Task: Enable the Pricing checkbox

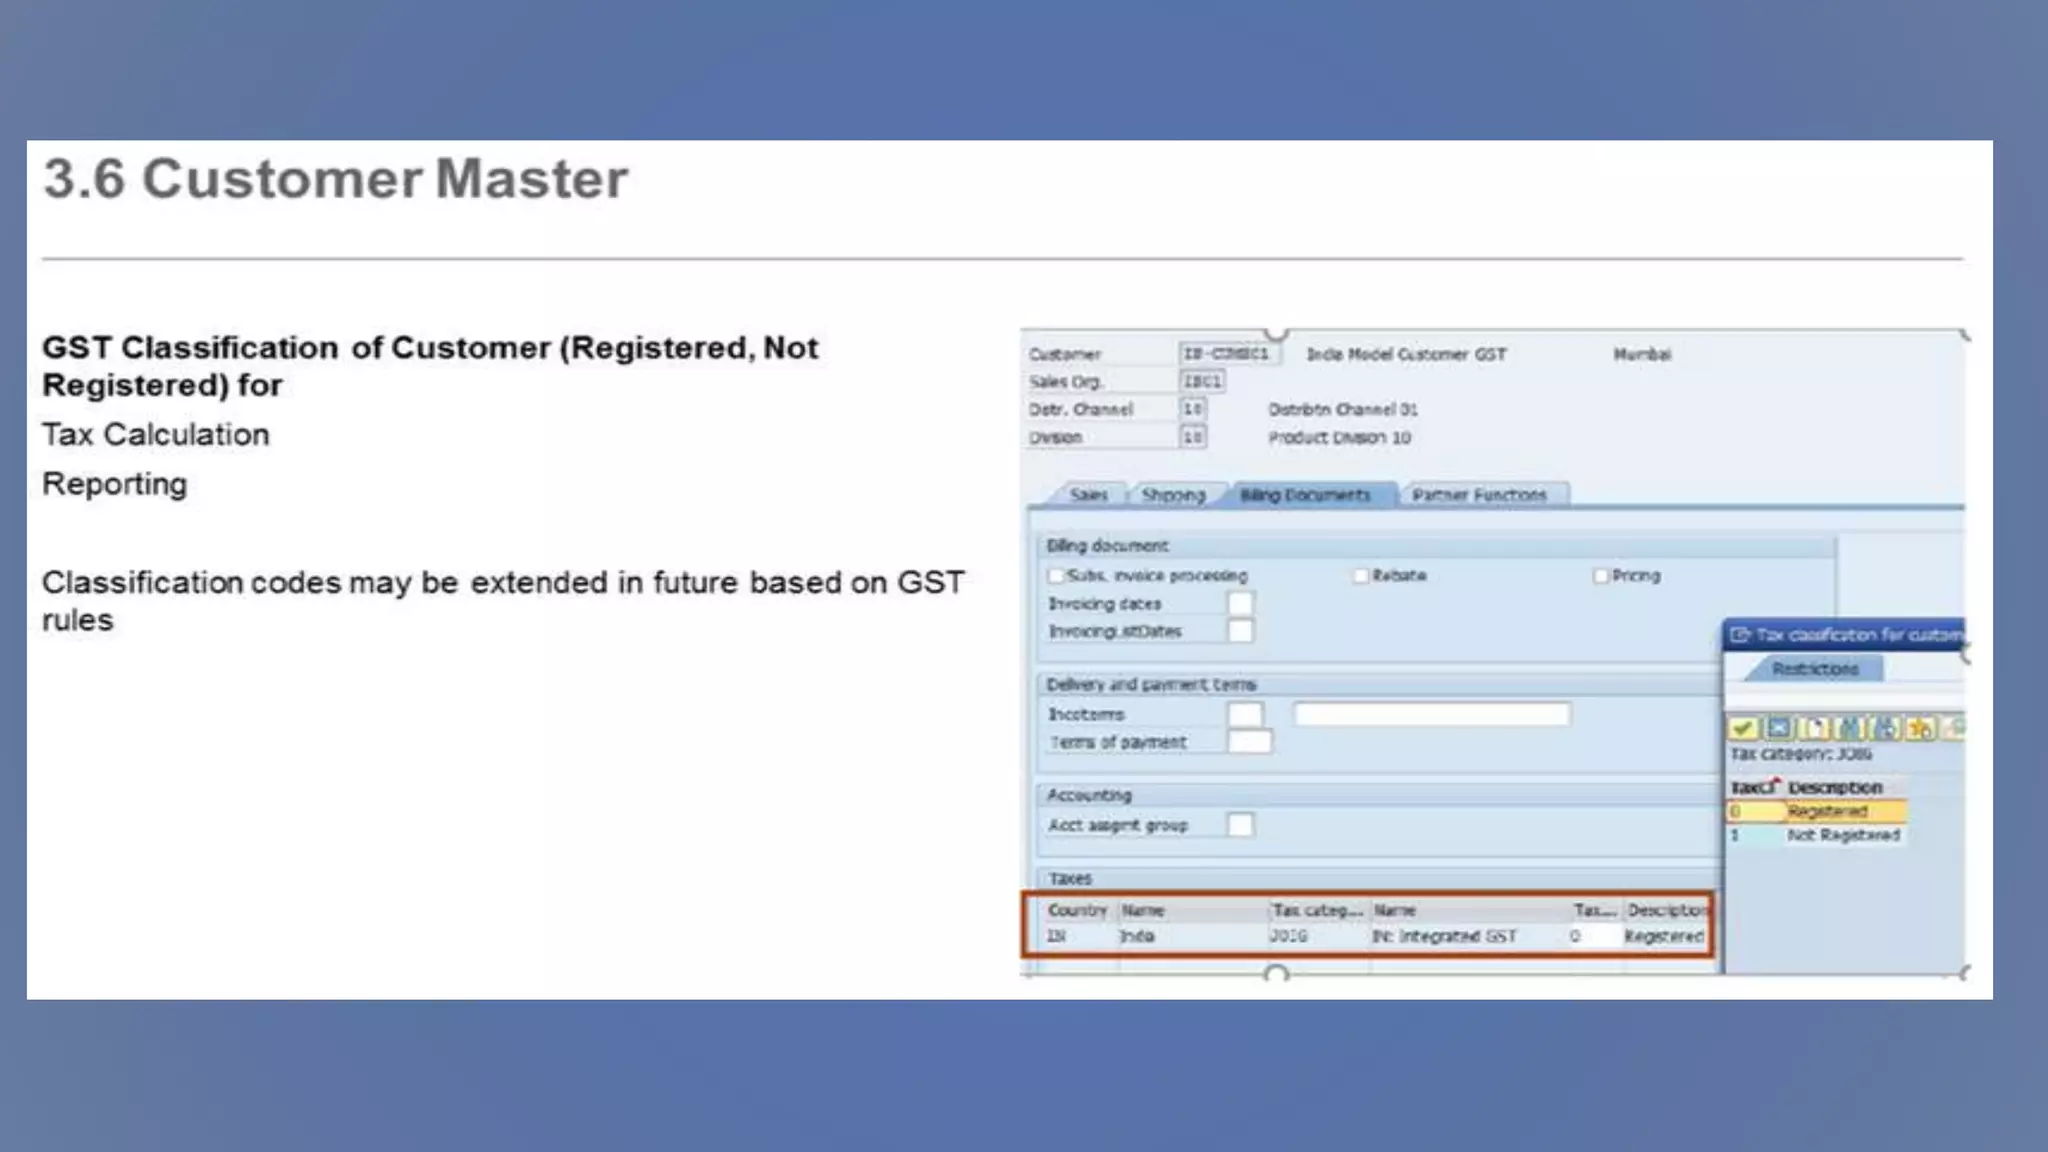Action: 1600,576
